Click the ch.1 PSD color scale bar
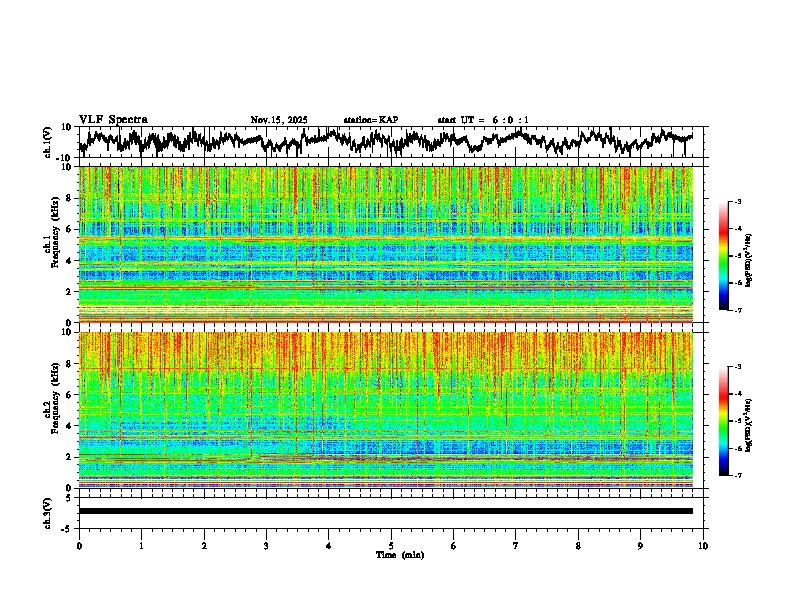 723,256
